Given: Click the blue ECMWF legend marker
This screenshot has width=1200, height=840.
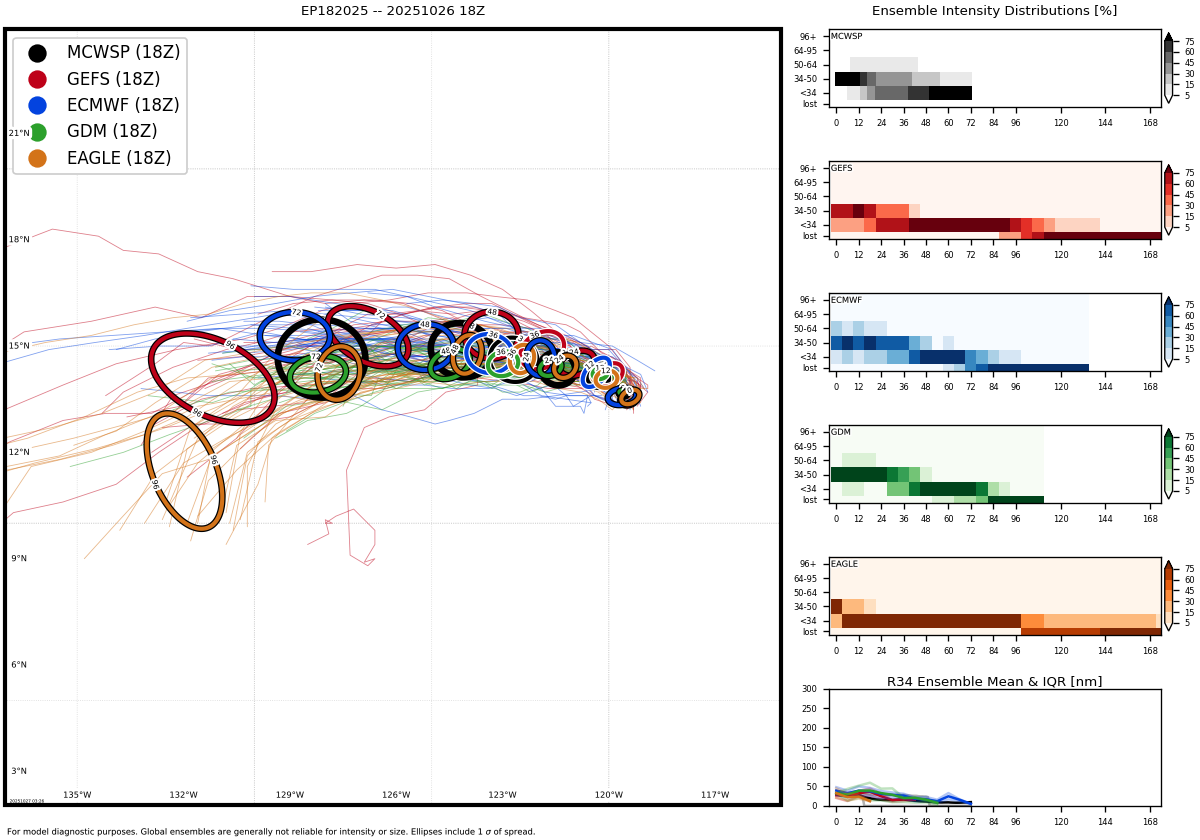Looking at the screenshot, I should [37, 105].
